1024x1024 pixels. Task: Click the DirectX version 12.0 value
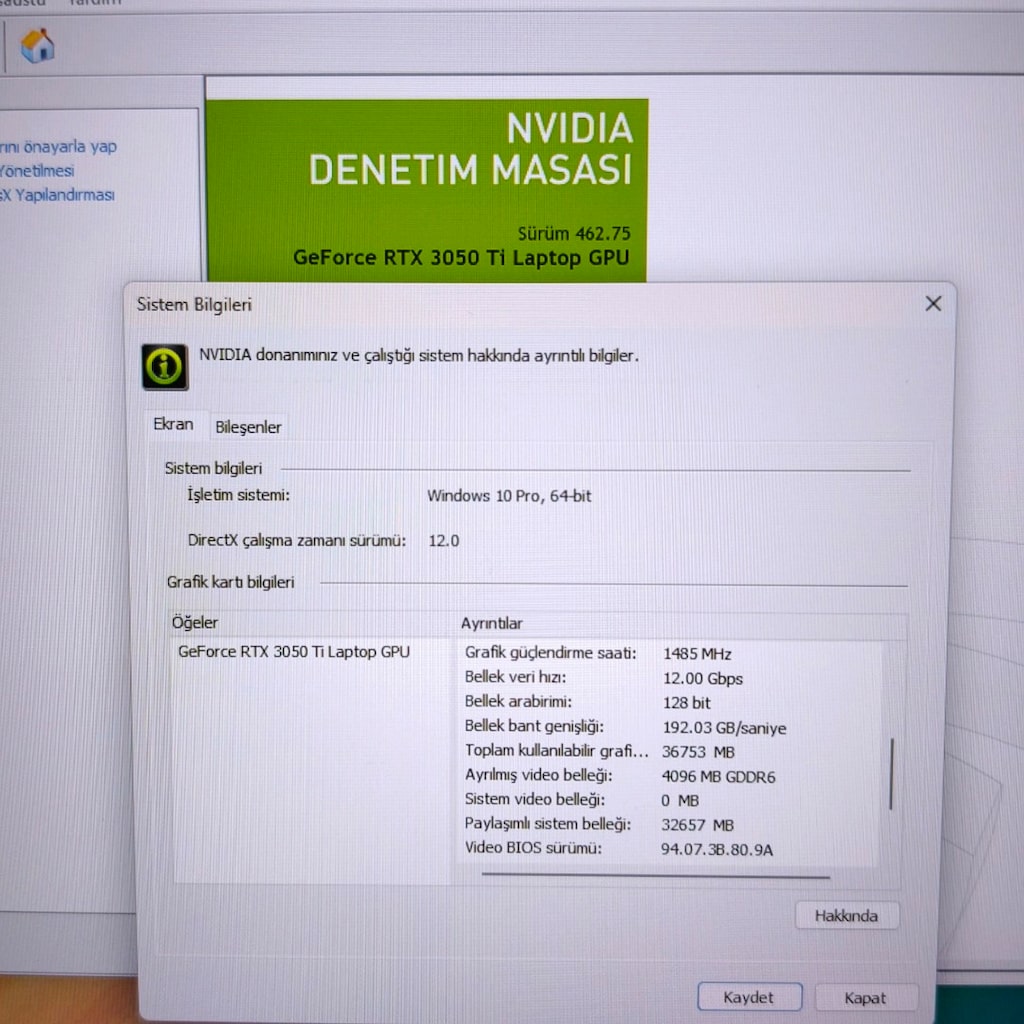coord(443,541)
